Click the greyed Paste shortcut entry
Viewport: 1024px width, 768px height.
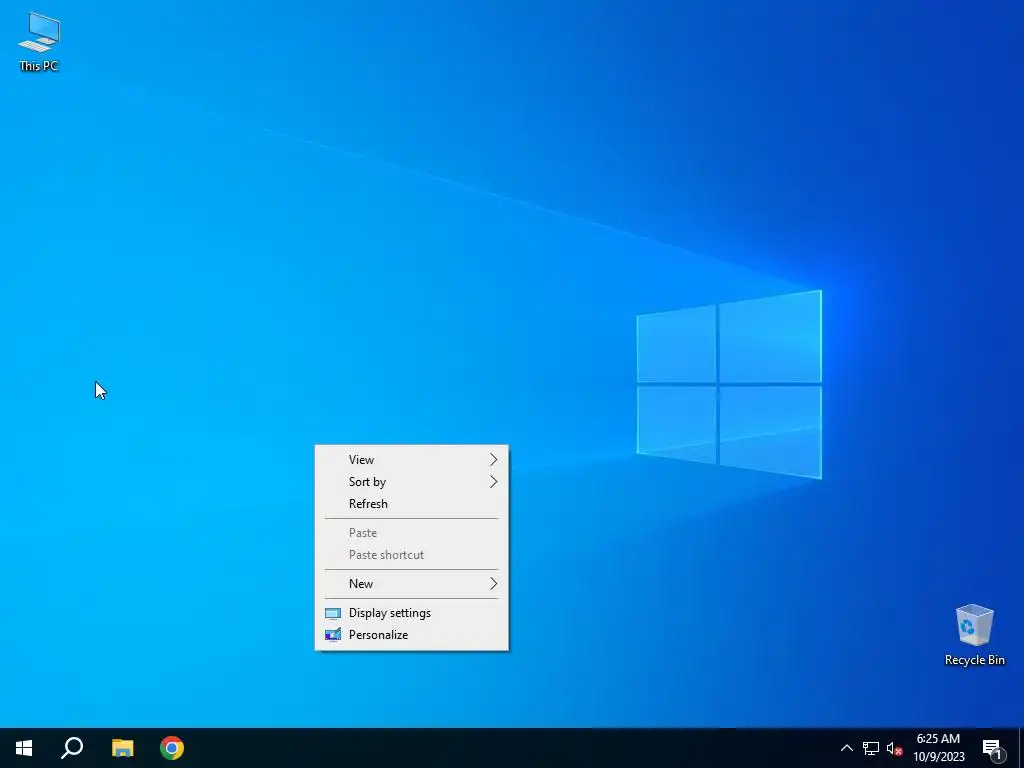411,555
